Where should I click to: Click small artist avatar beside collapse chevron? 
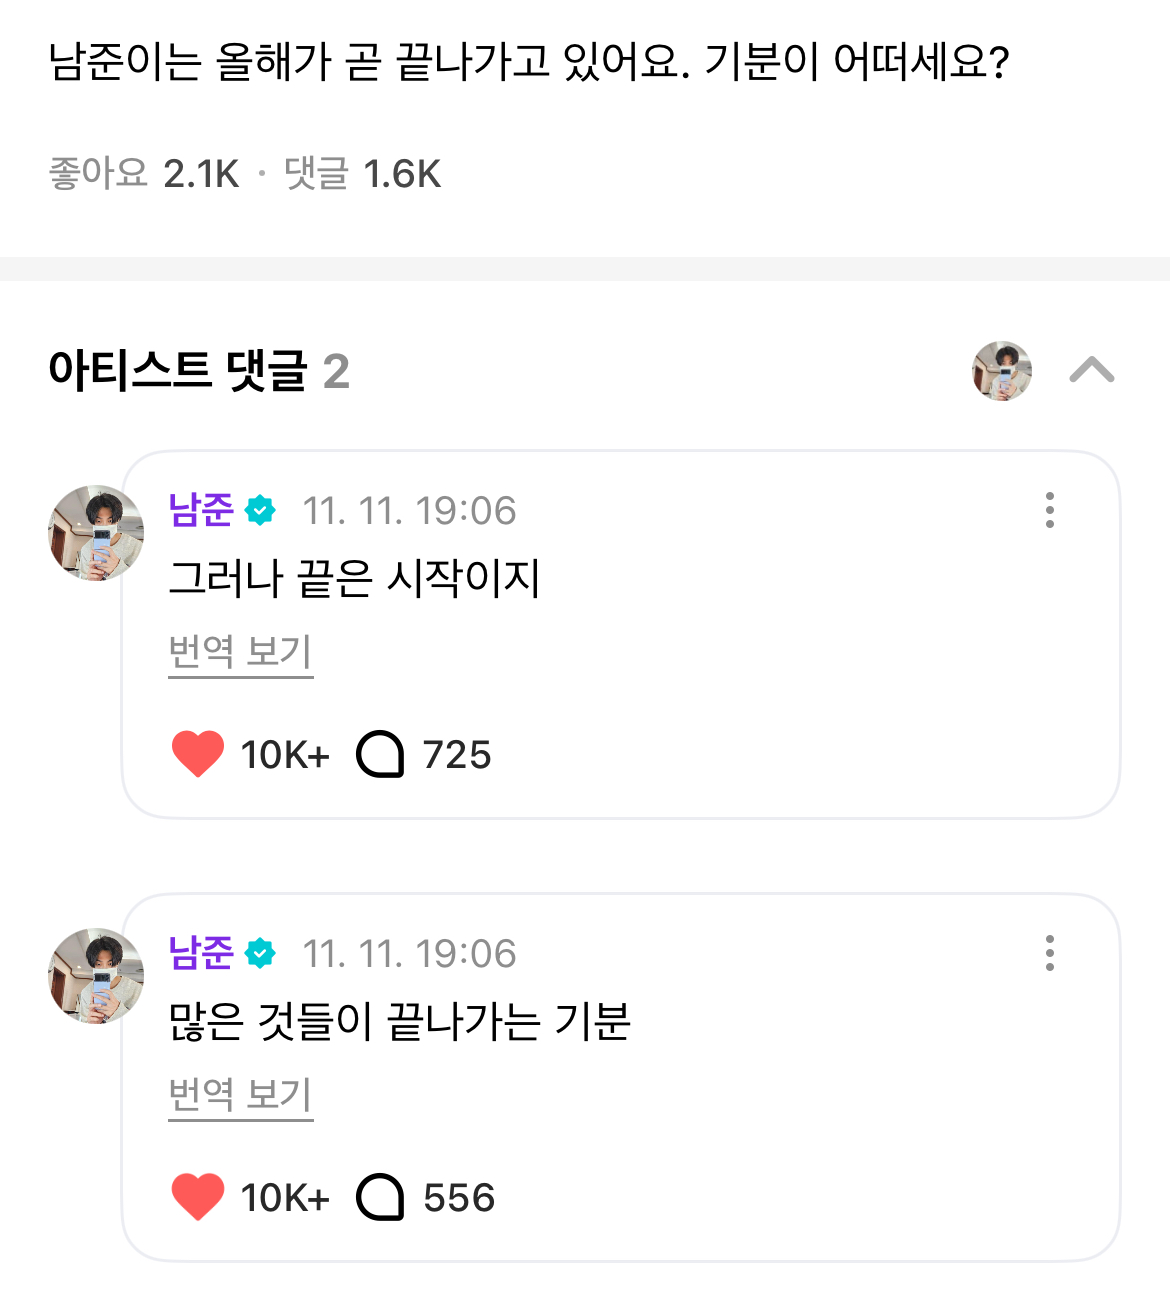click(x=1002, y=371)
